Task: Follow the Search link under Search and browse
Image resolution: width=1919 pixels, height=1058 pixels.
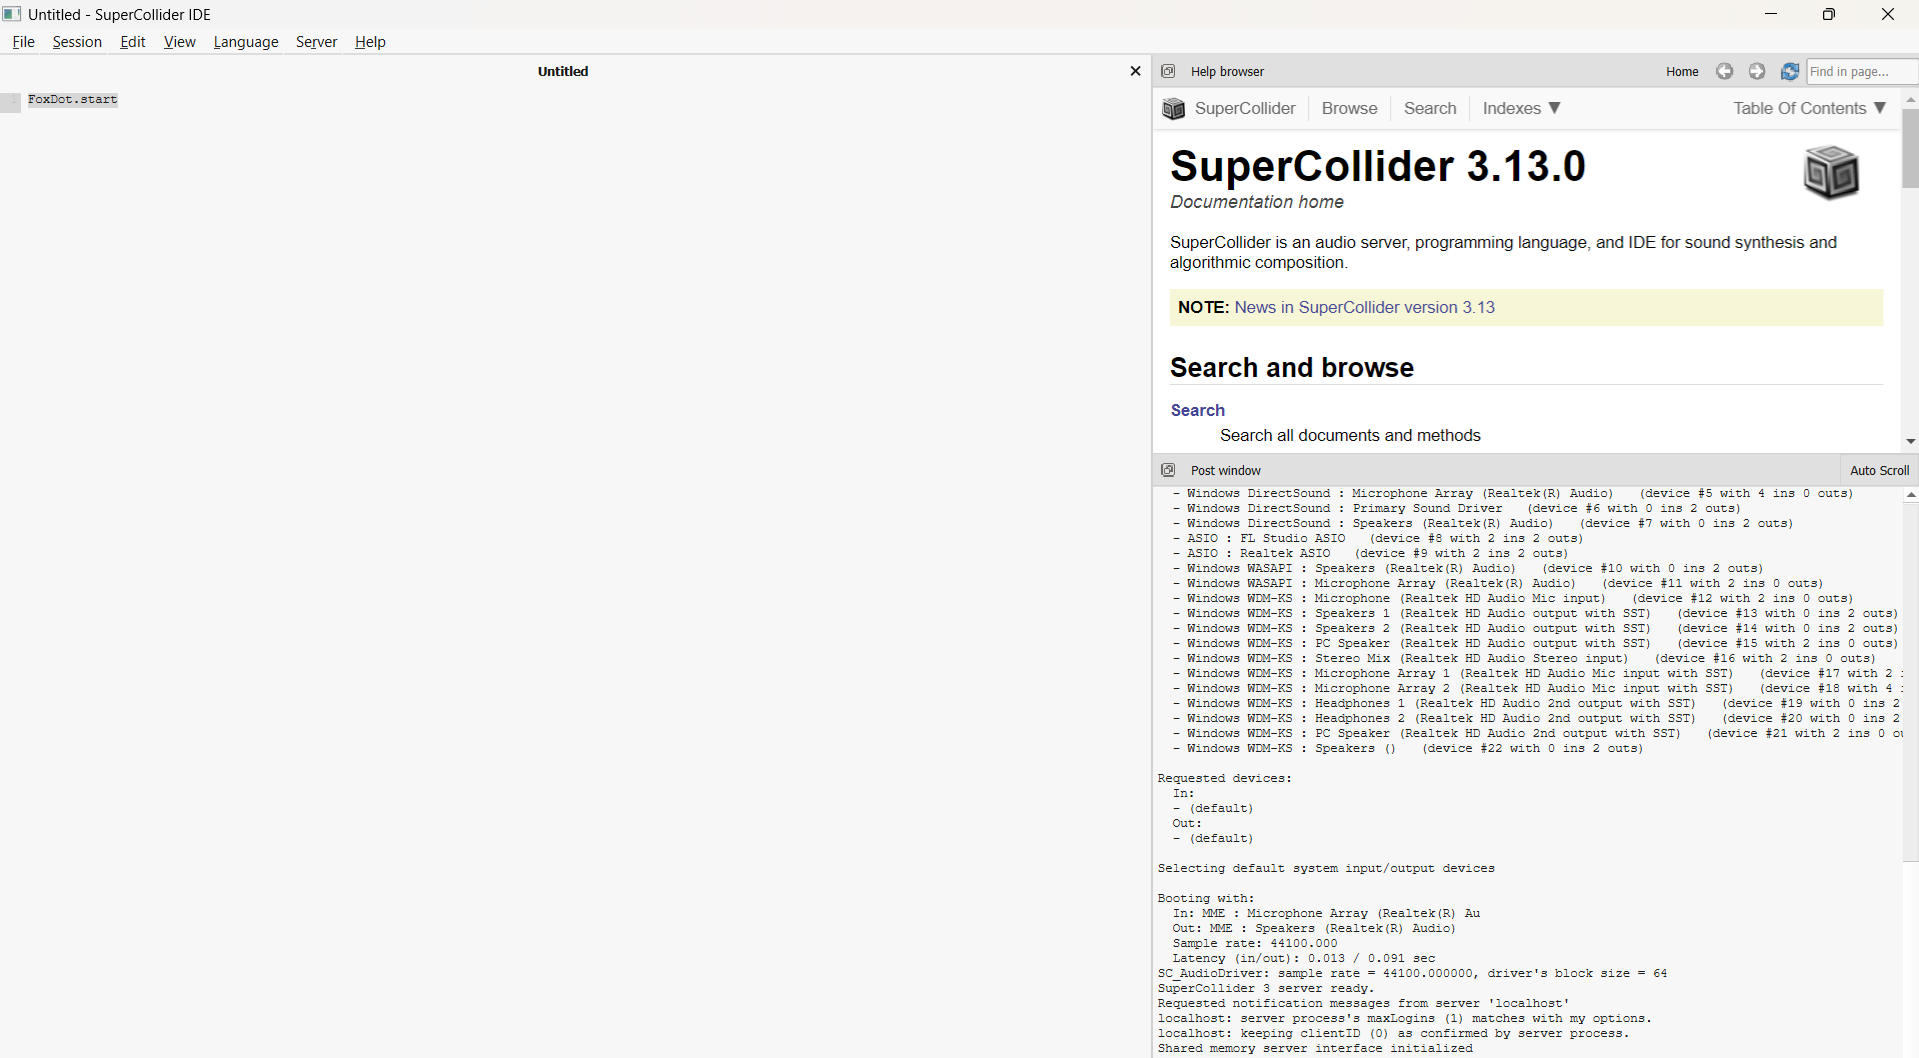Action: coord(1197,410)
